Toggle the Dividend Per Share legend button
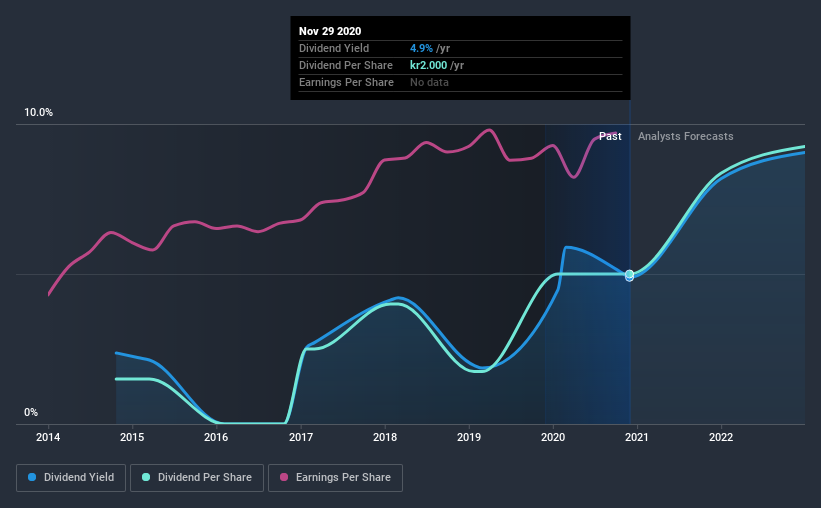The image size is (821, 508). [x=197, y=478]
